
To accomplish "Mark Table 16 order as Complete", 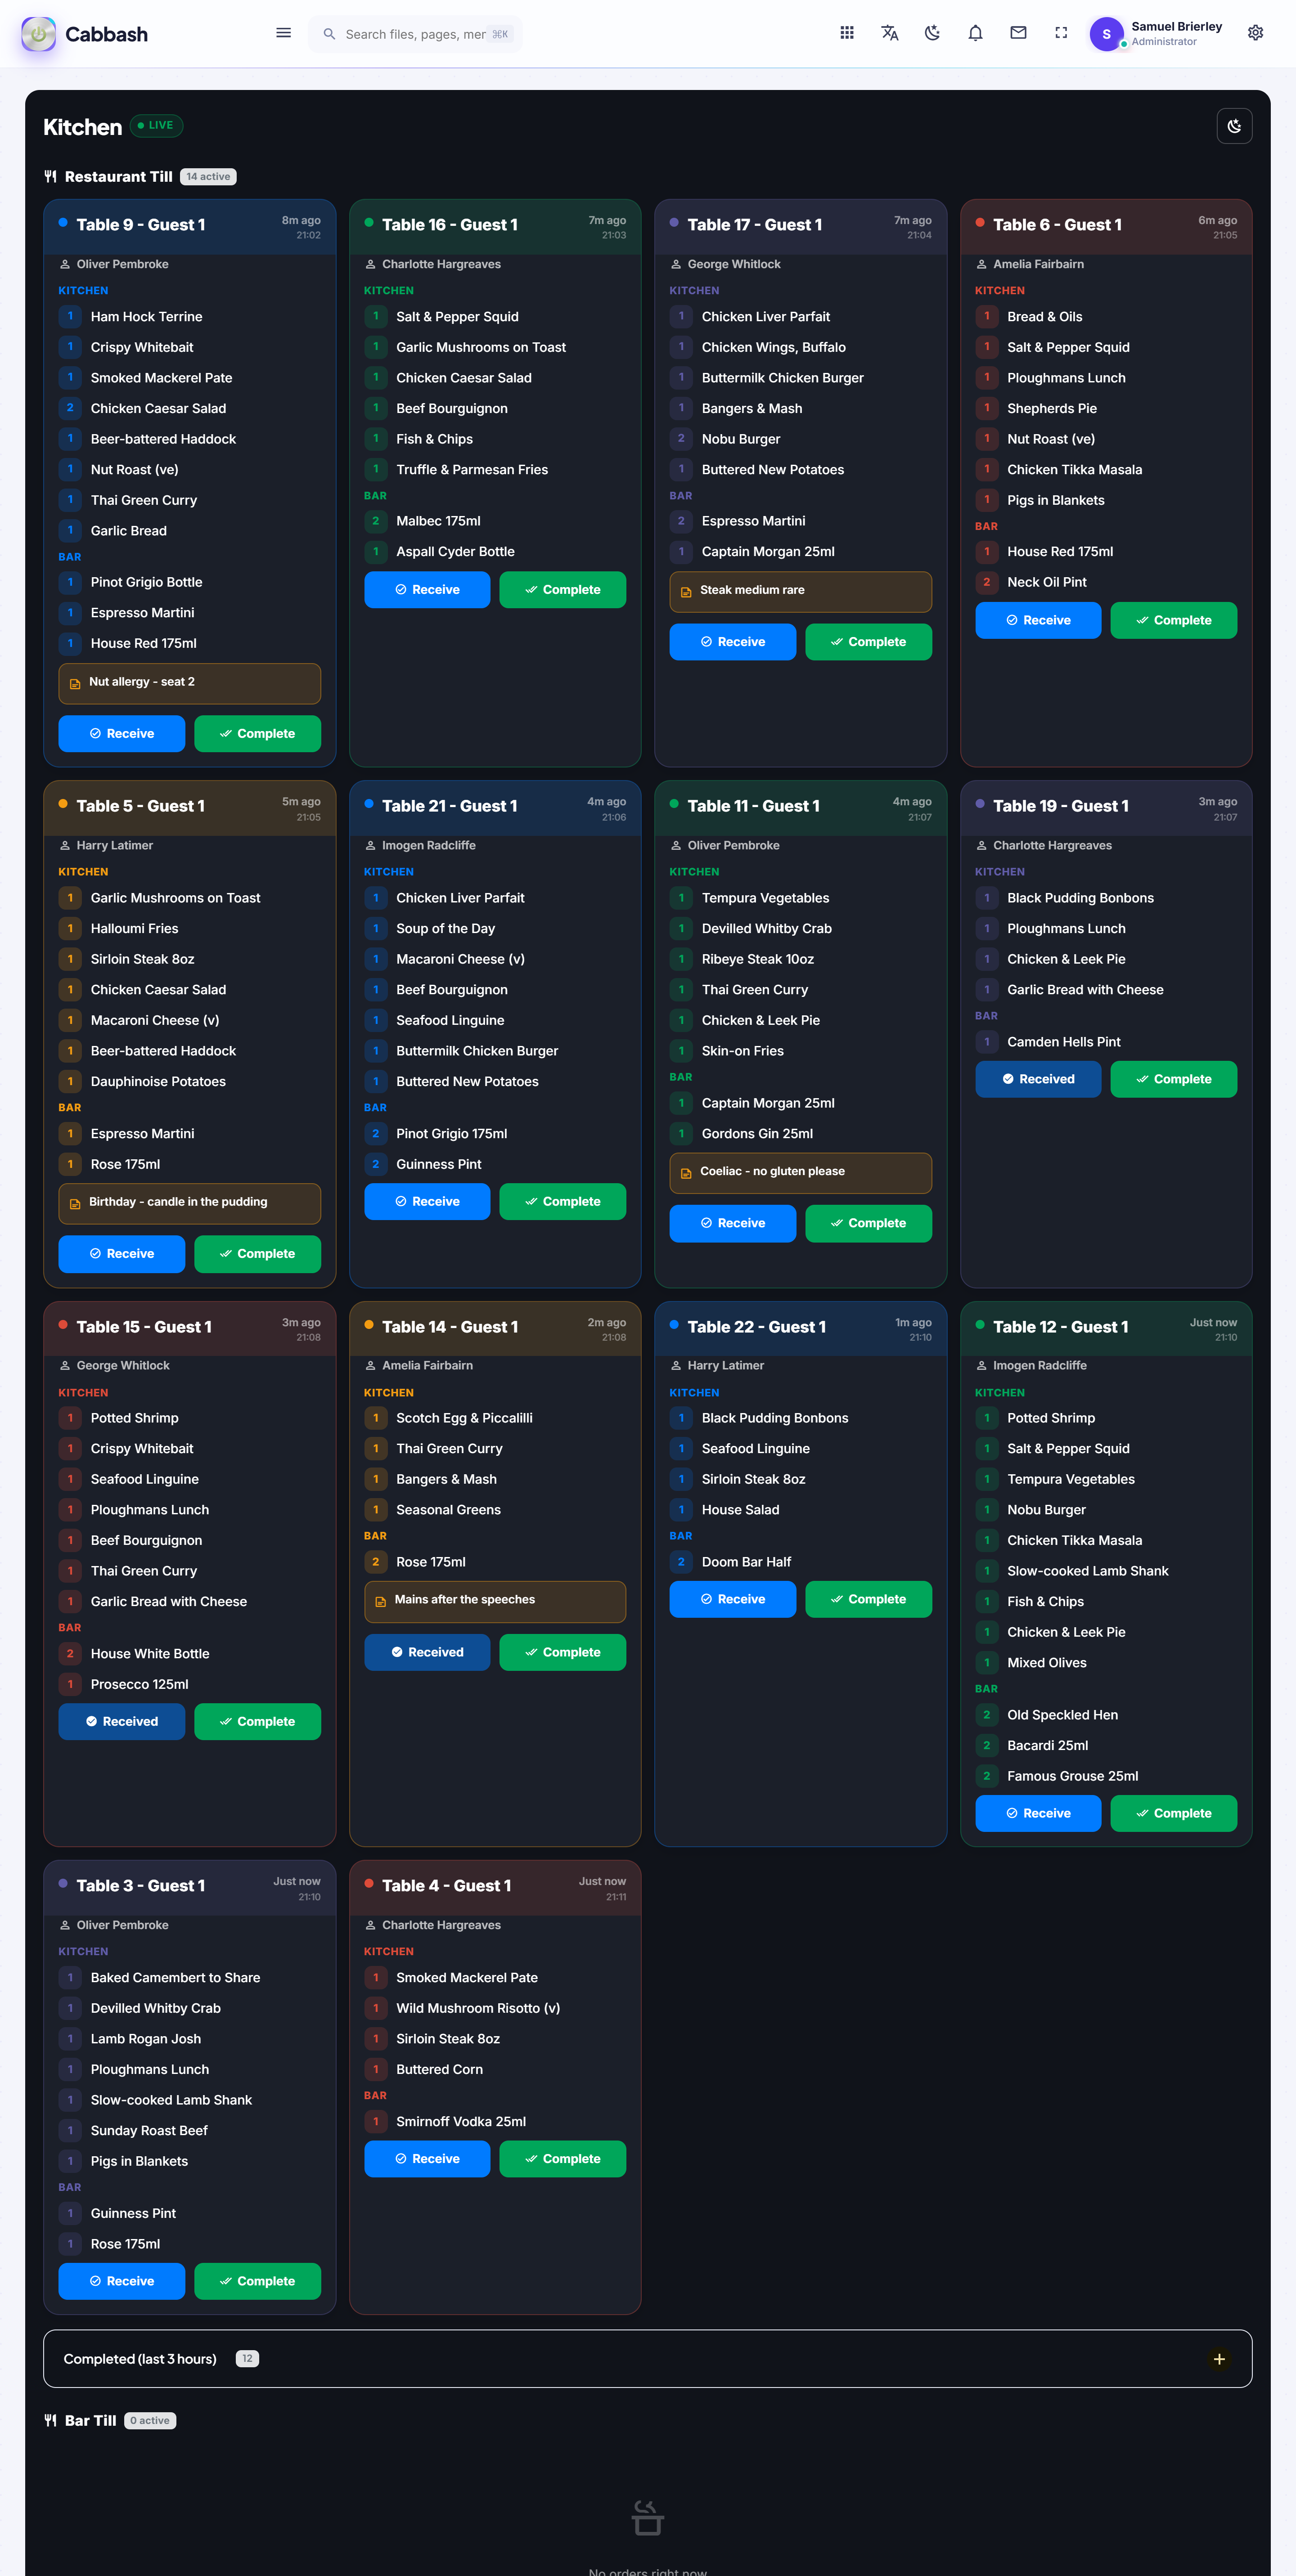I will [x=562, y=590].
